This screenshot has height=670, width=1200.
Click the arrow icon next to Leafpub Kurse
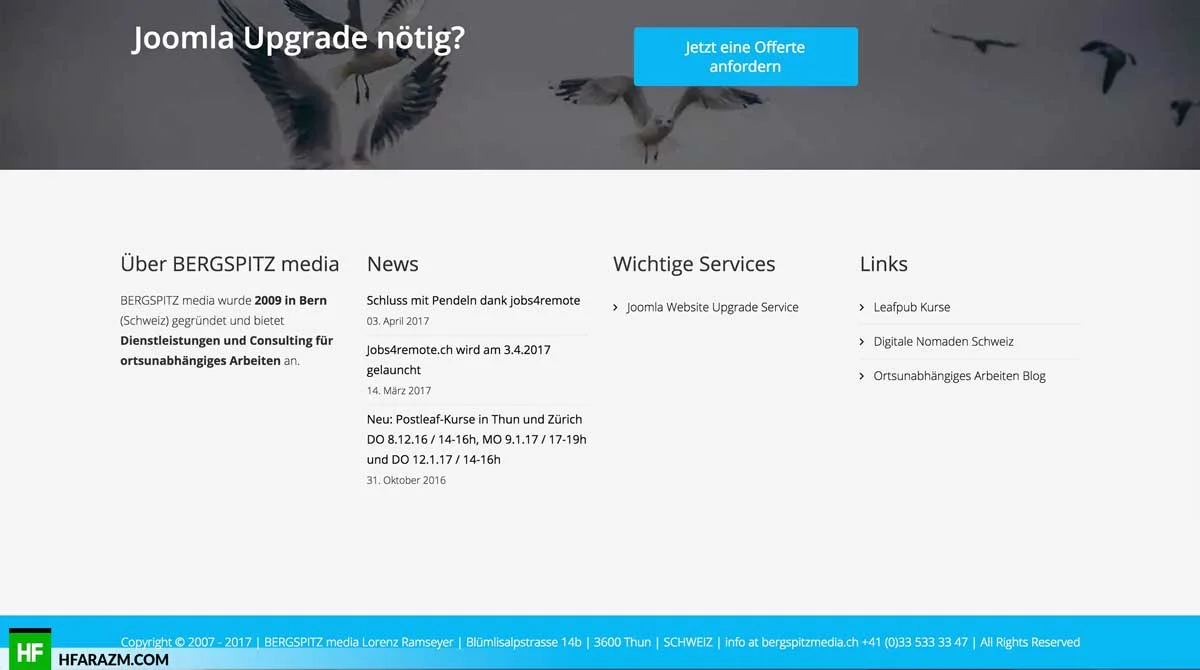click(862, 308)
